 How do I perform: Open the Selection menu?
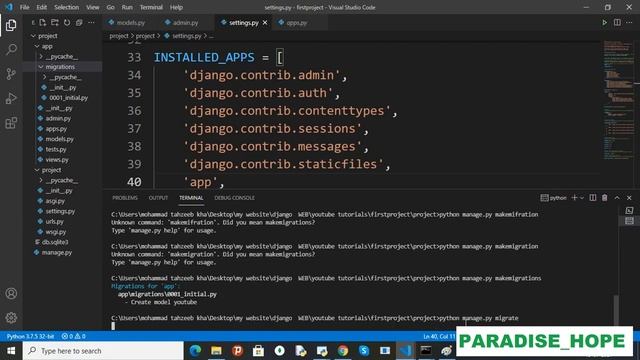coord(67,7)
